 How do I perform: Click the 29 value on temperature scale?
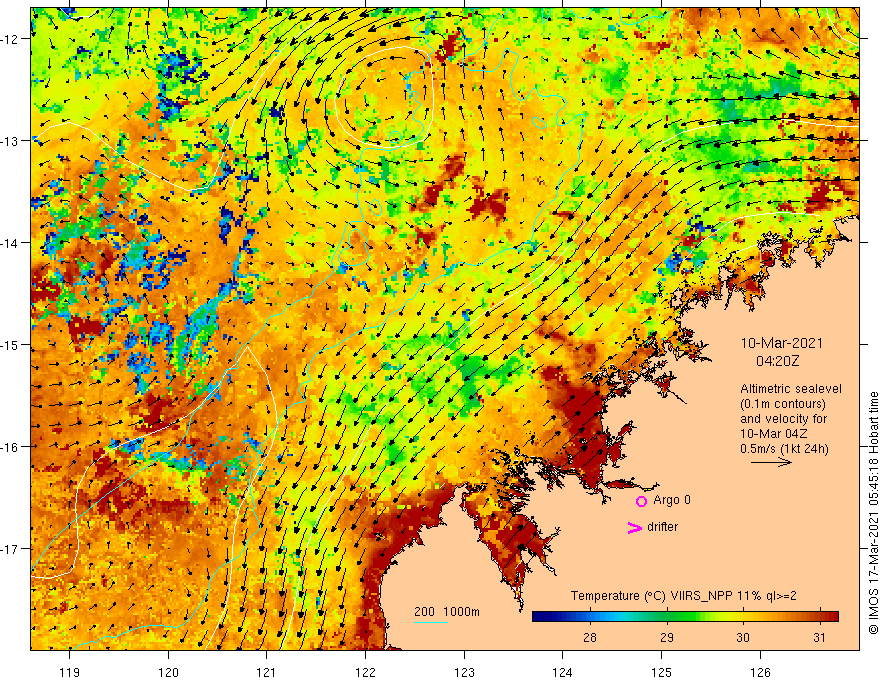click(x=666, y=637)
